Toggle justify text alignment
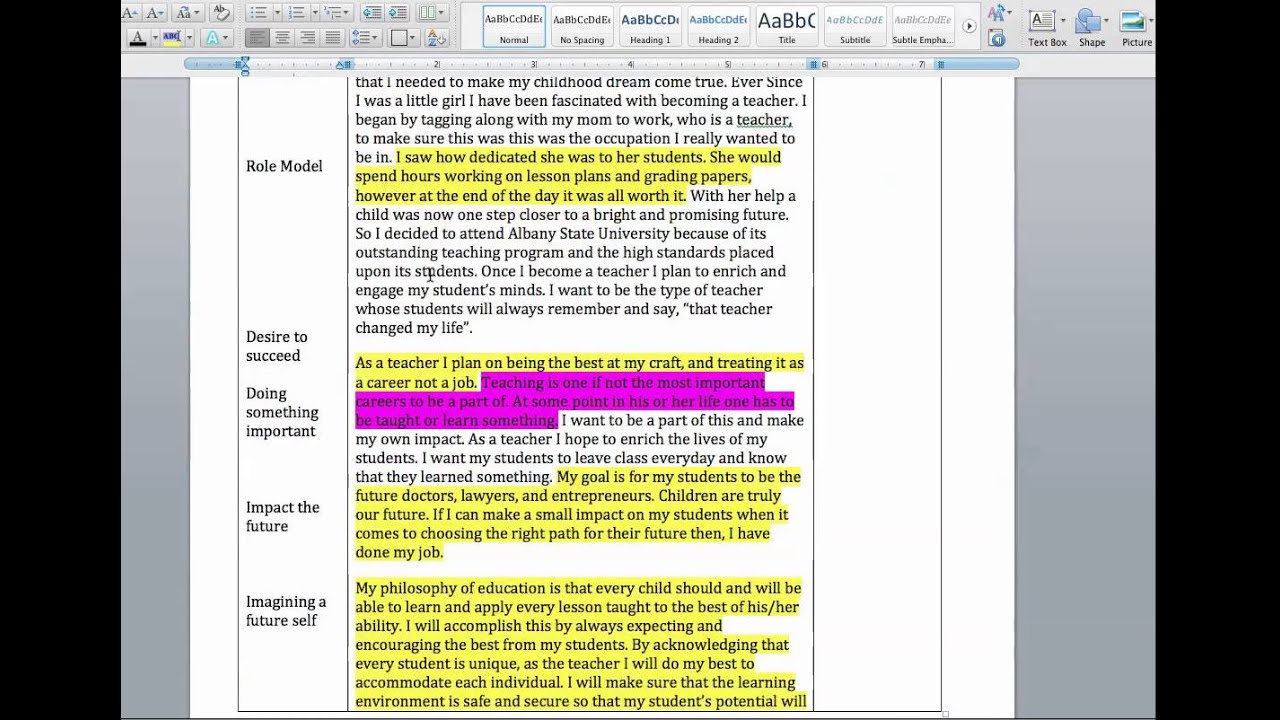 (332, 38)
